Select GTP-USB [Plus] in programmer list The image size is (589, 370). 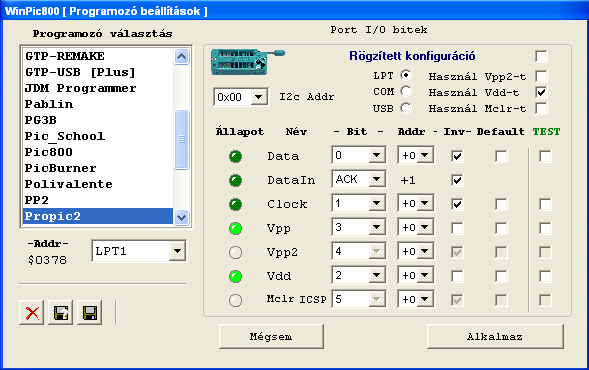(98, 72)
